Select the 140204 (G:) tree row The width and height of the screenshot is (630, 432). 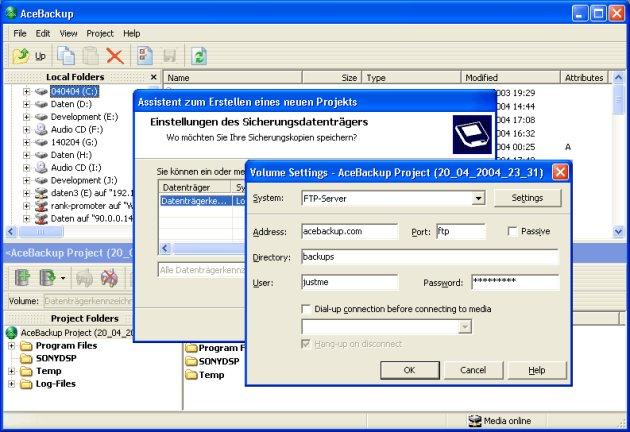(x=74, y=142)
